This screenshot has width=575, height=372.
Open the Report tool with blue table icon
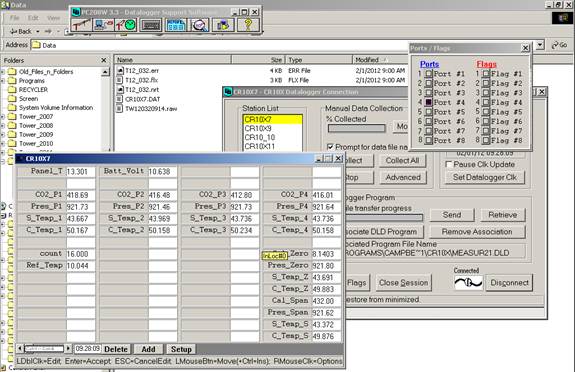click(x=176, y=25)
